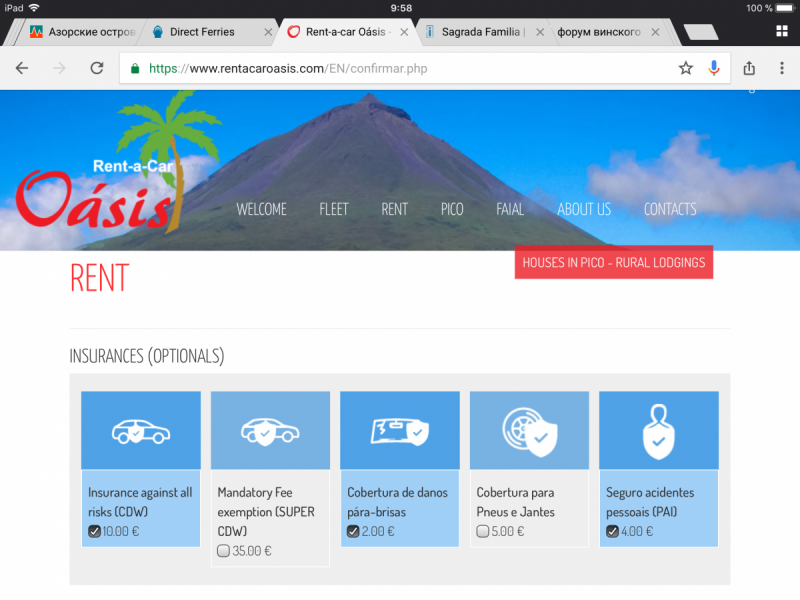Click the windshield damage coverage icon
The width and height of the screenshot is (800, 600).
(x=399, y=430)
